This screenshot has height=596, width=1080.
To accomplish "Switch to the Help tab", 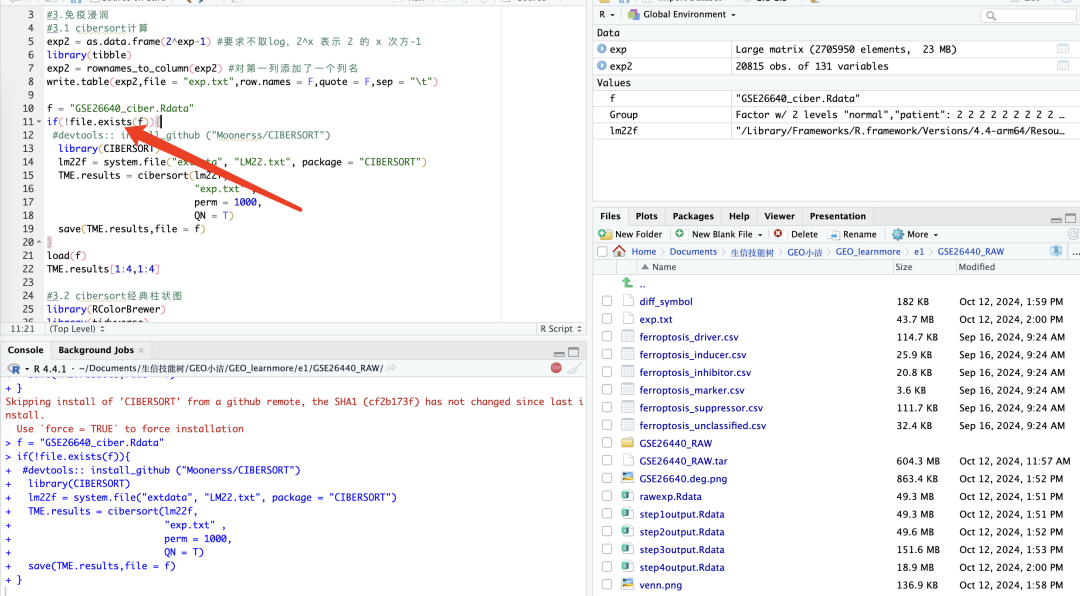I will point(739,216).
